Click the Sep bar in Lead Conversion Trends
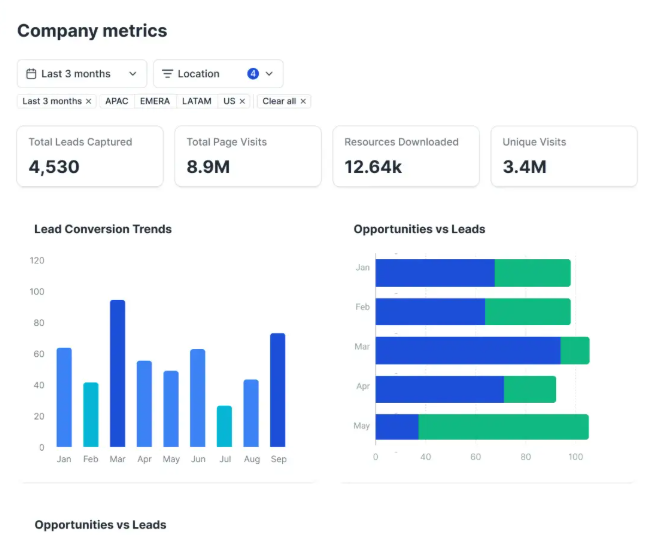The width and height of the screenshot is (645, 535). (x=278, y=390)
